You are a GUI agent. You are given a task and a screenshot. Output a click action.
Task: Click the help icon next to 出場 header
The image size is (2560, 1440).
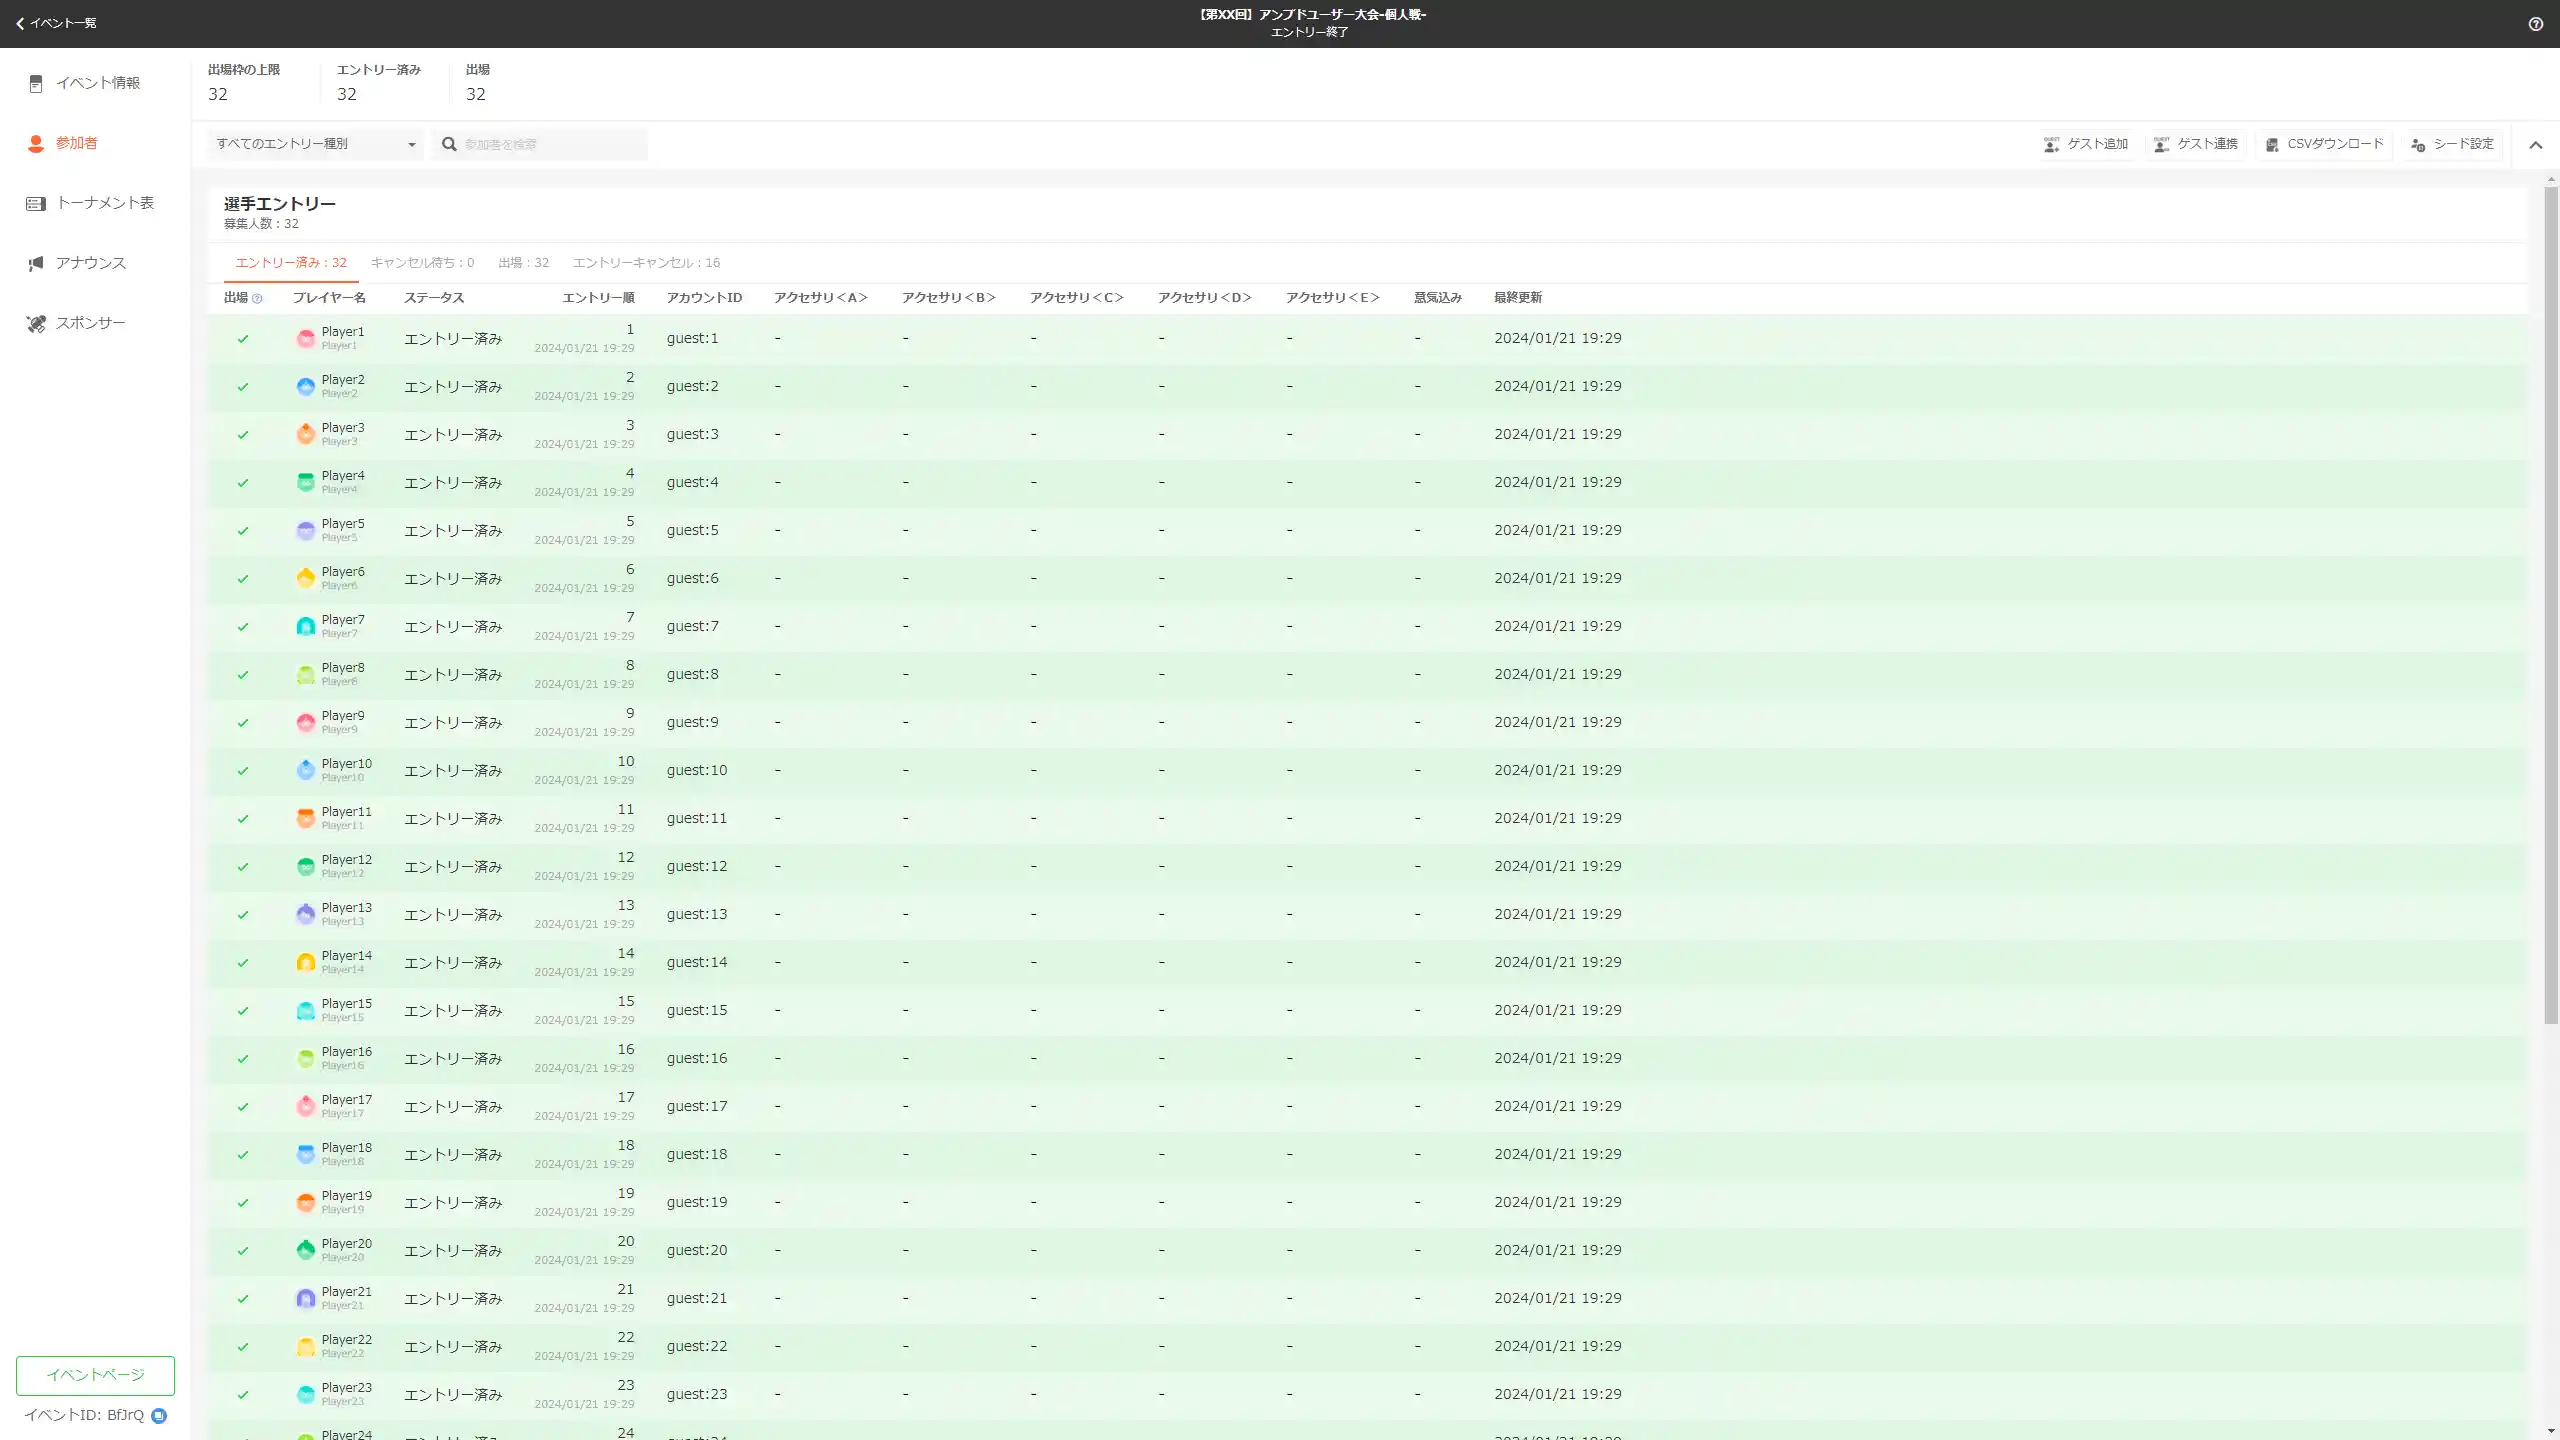(257, 298)
